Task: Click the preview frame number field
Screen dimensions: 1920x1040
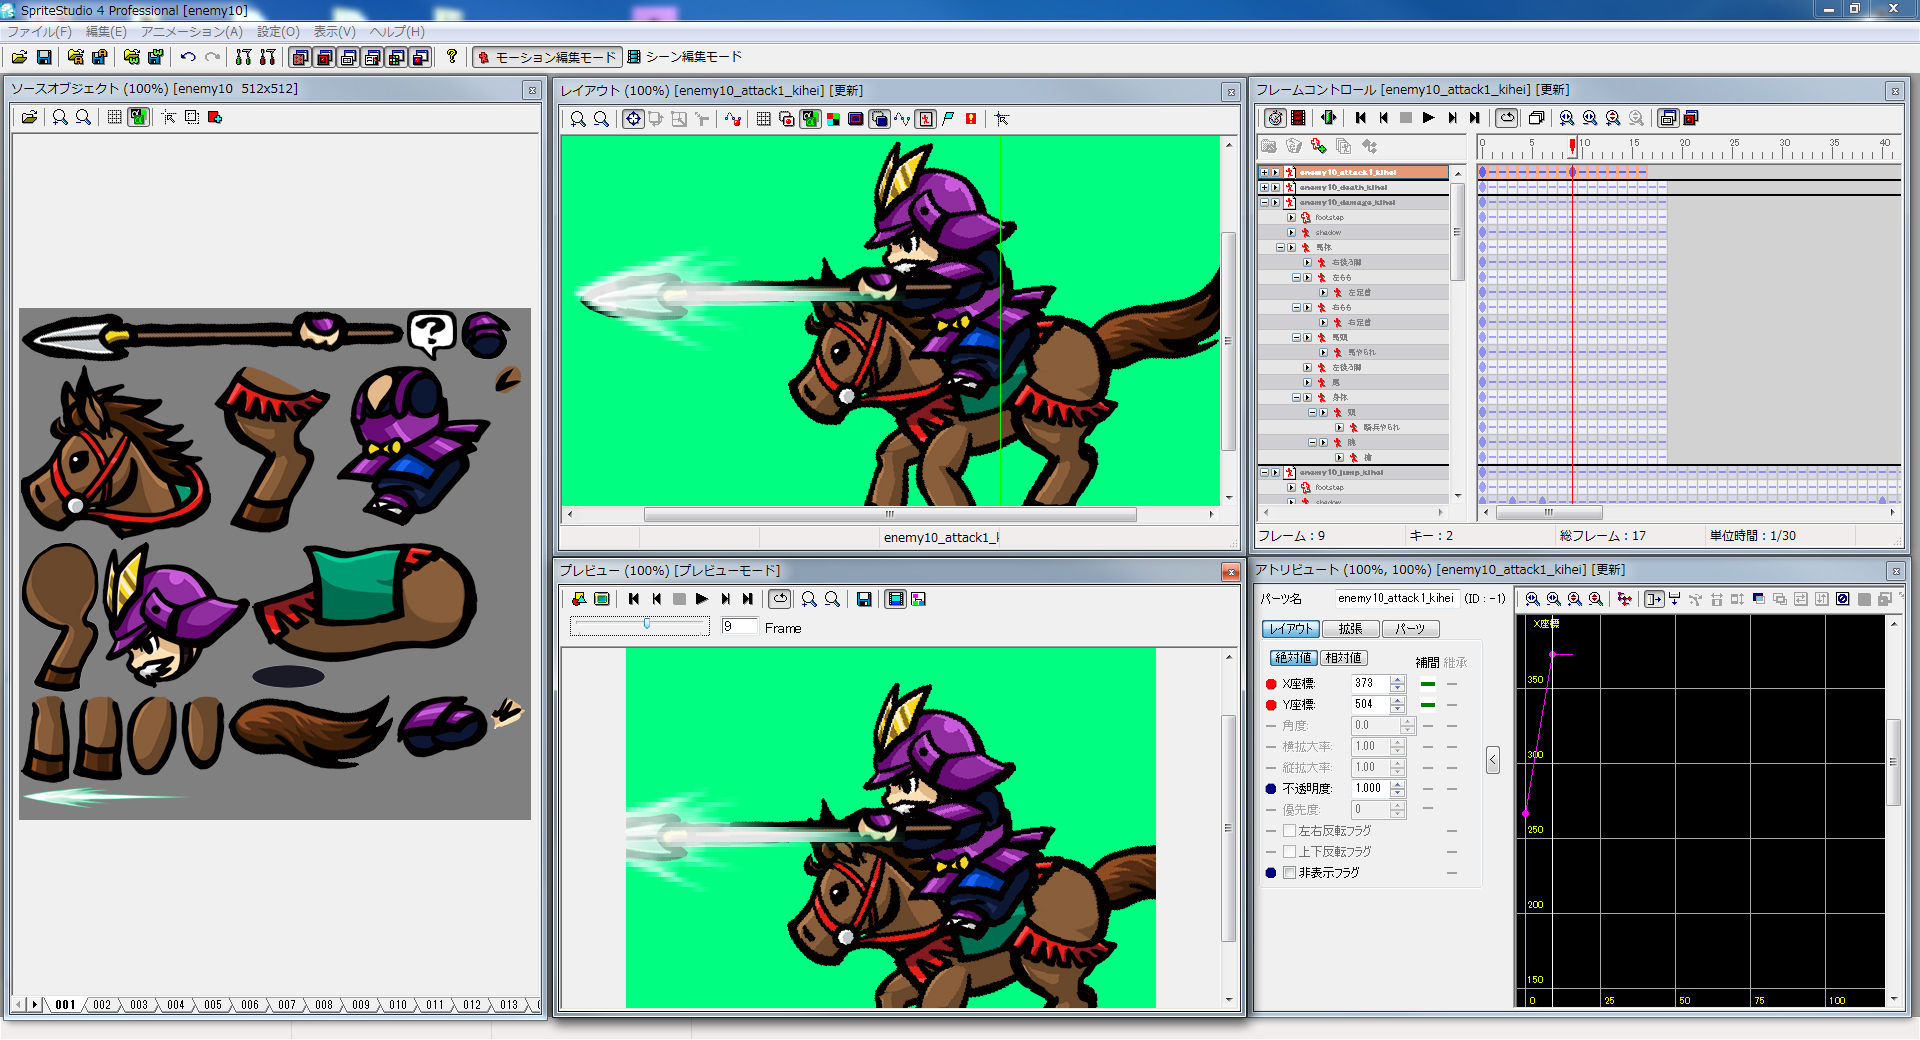Action: click(x=739, y=626)
